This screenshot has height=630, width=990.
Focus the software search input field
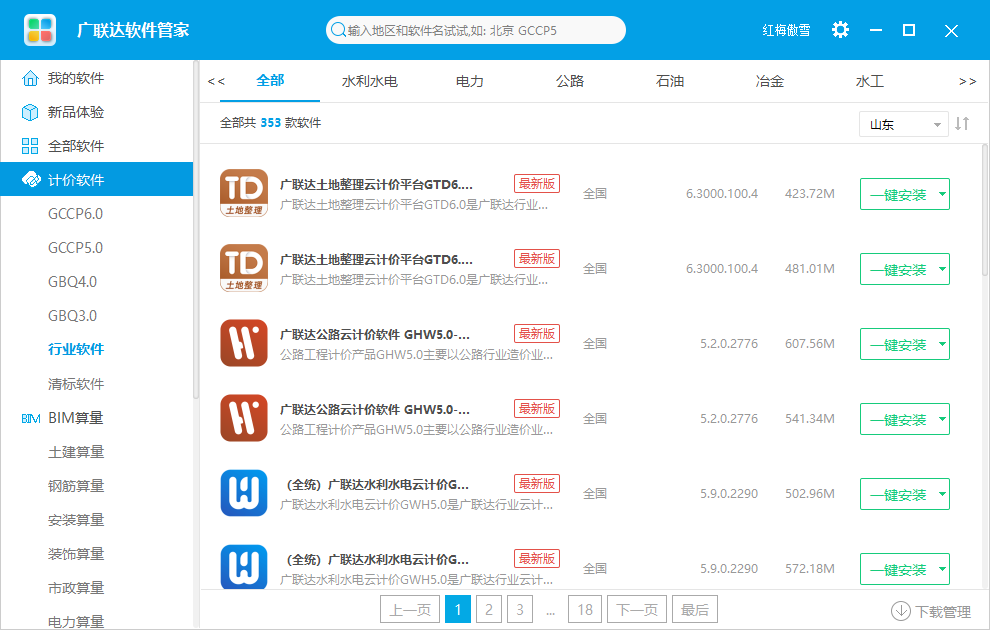476,30
